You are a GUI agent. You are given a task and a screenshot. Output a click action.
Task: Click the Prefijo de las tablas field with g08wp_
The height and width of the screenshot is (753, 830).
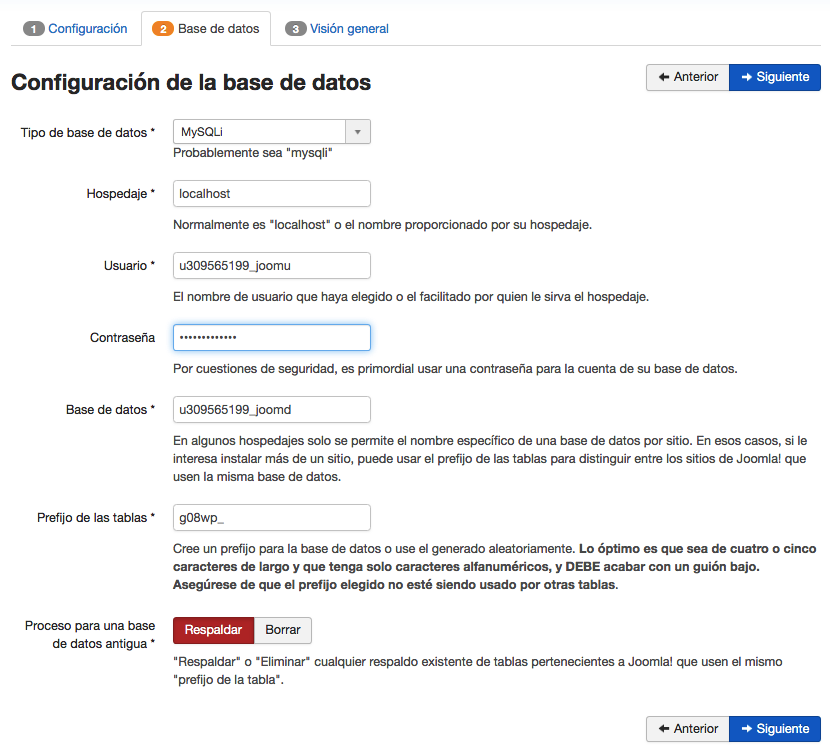click(x=271, y=517)
